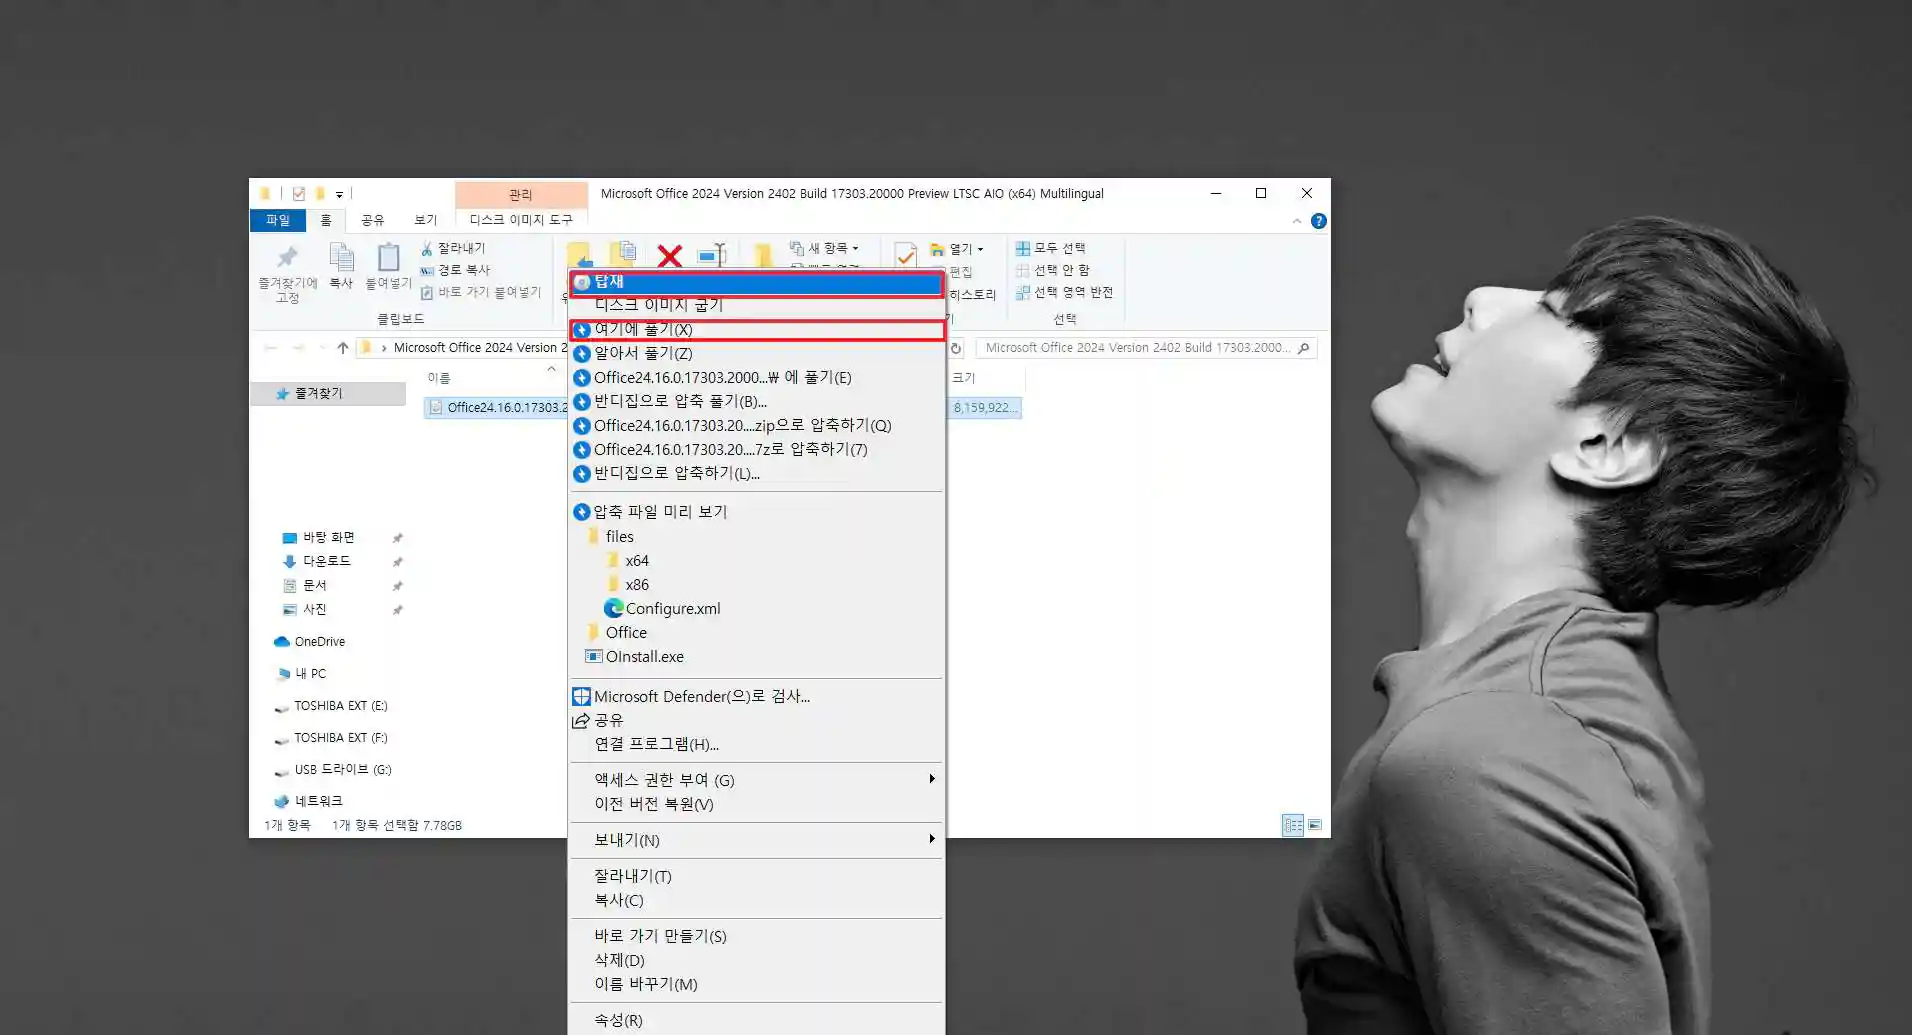Choose 반디집으로 압축하기(L) entry
The width and height of the screenshot is (1912, 1035).
756,473
